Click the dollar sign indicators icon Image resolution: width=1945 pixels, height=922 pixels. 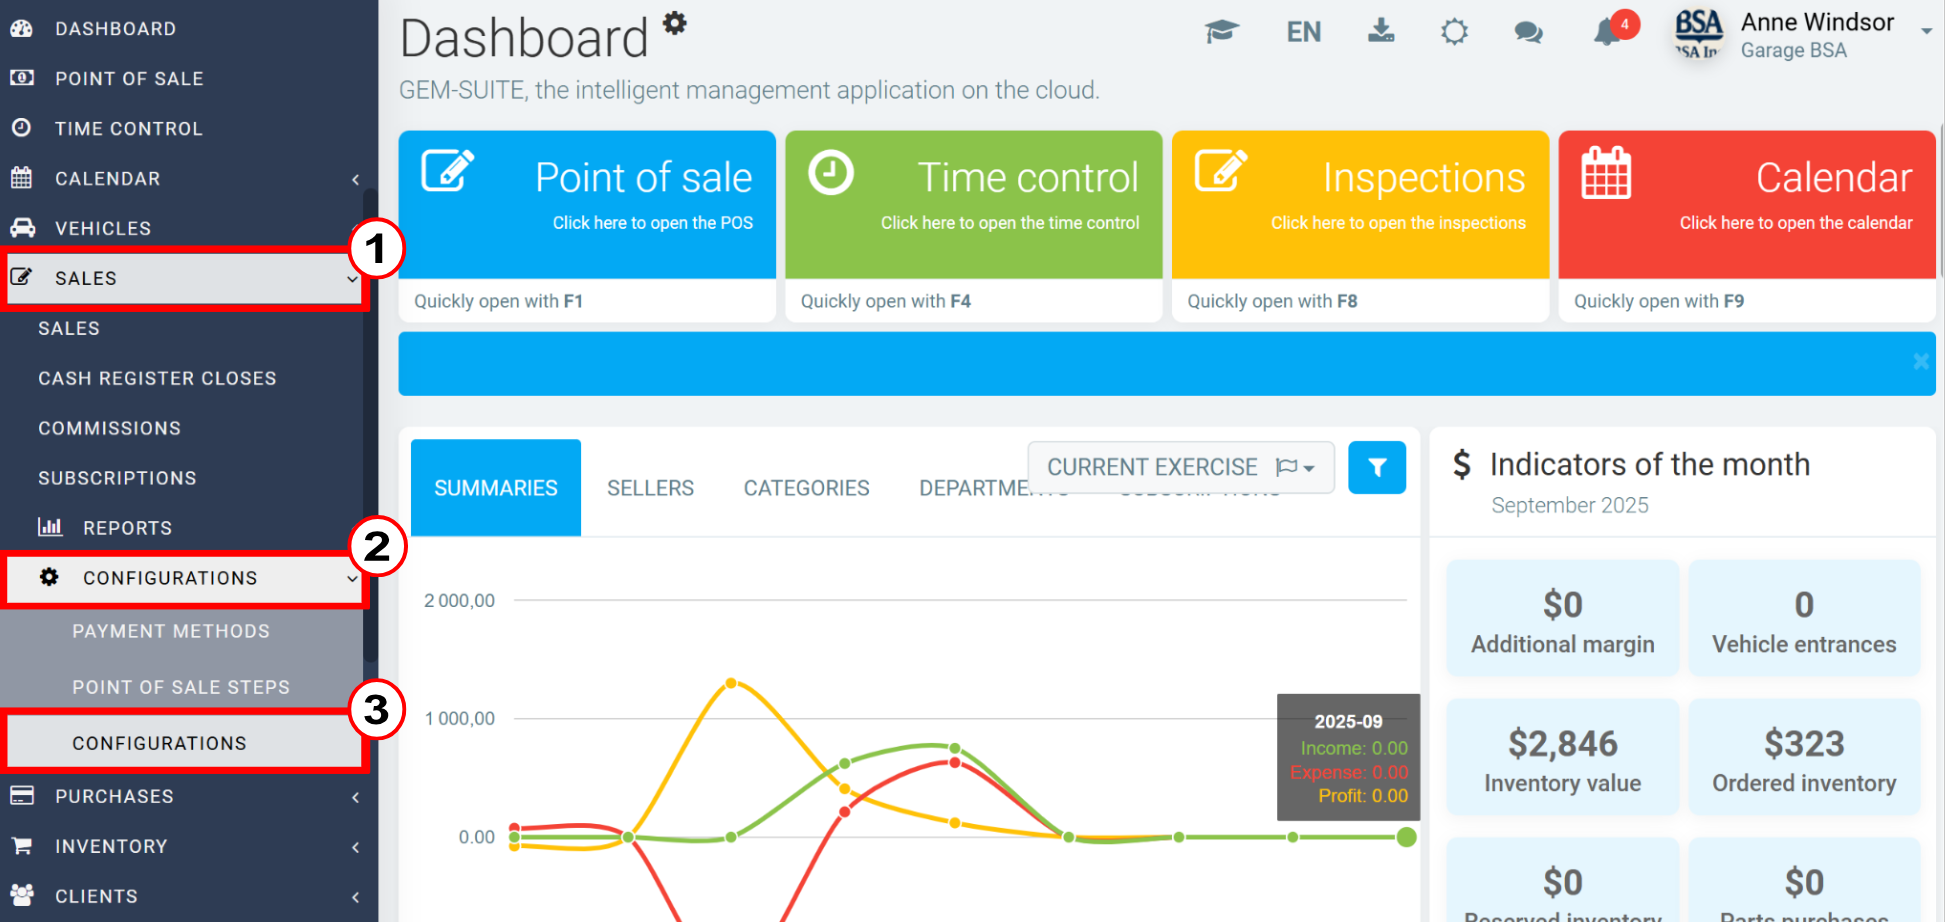[x=1462, y=464]
